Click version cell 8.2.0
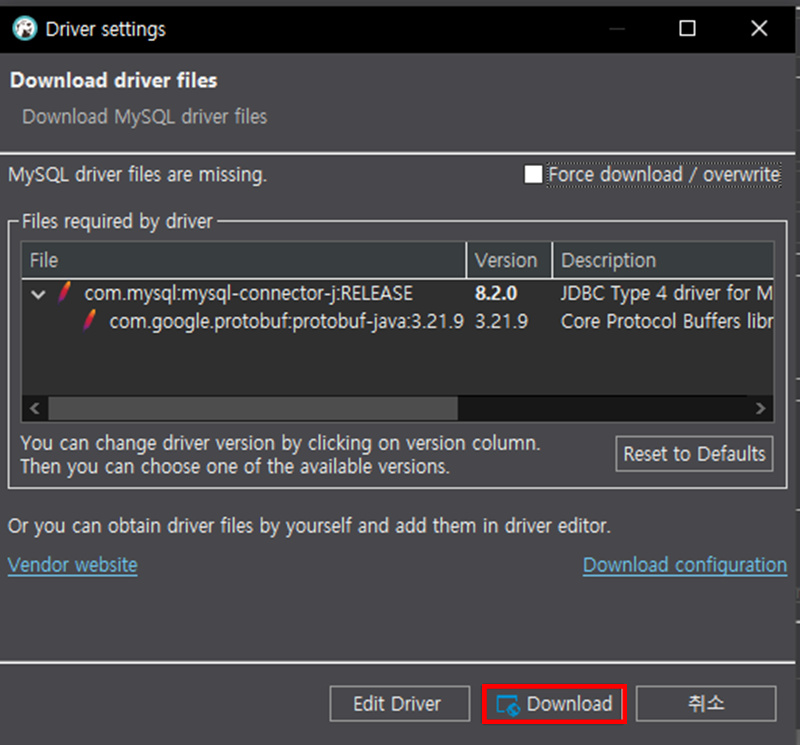Screen dimensions: 800x745 pos(496,293)
